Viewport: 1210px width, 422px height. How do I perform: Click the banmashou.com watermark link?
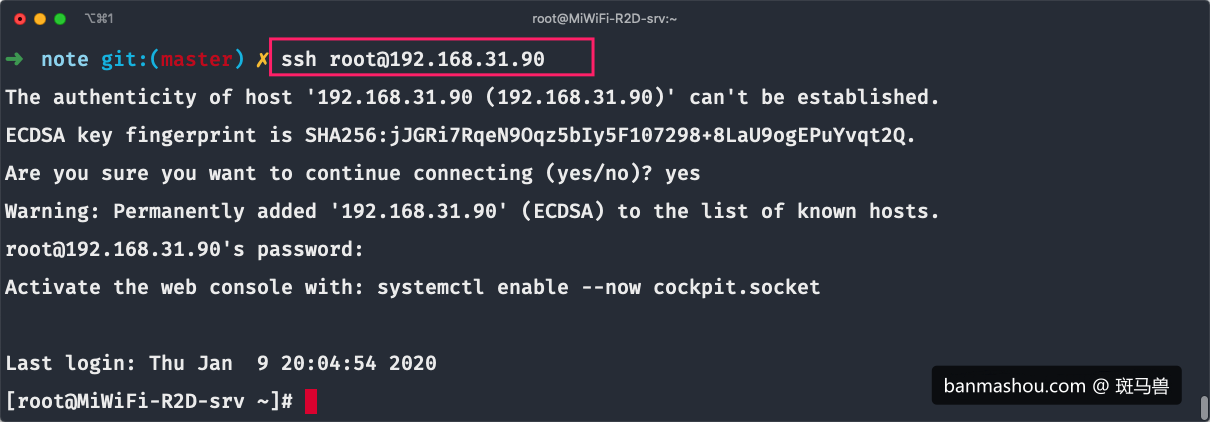click(x=1056, y=386)
